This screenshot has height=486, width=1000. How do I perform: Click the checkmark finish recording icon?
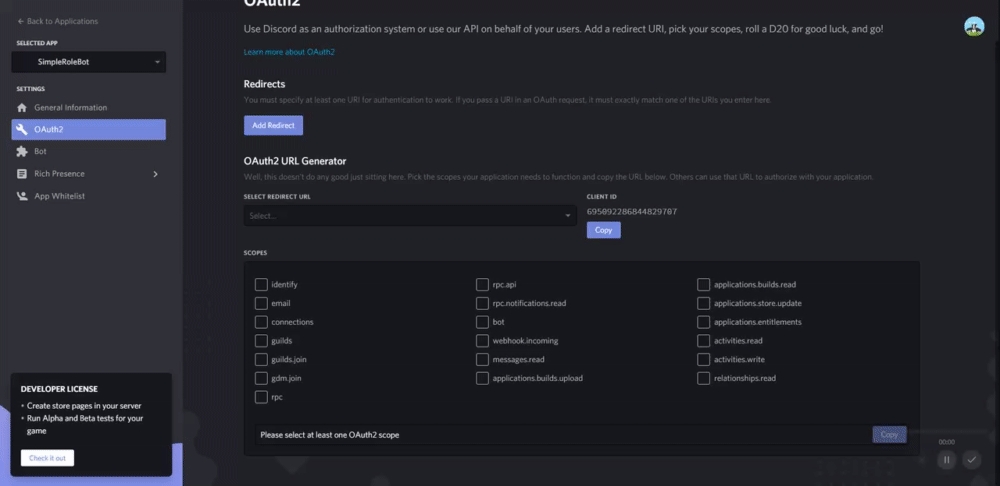coord(971,460)
